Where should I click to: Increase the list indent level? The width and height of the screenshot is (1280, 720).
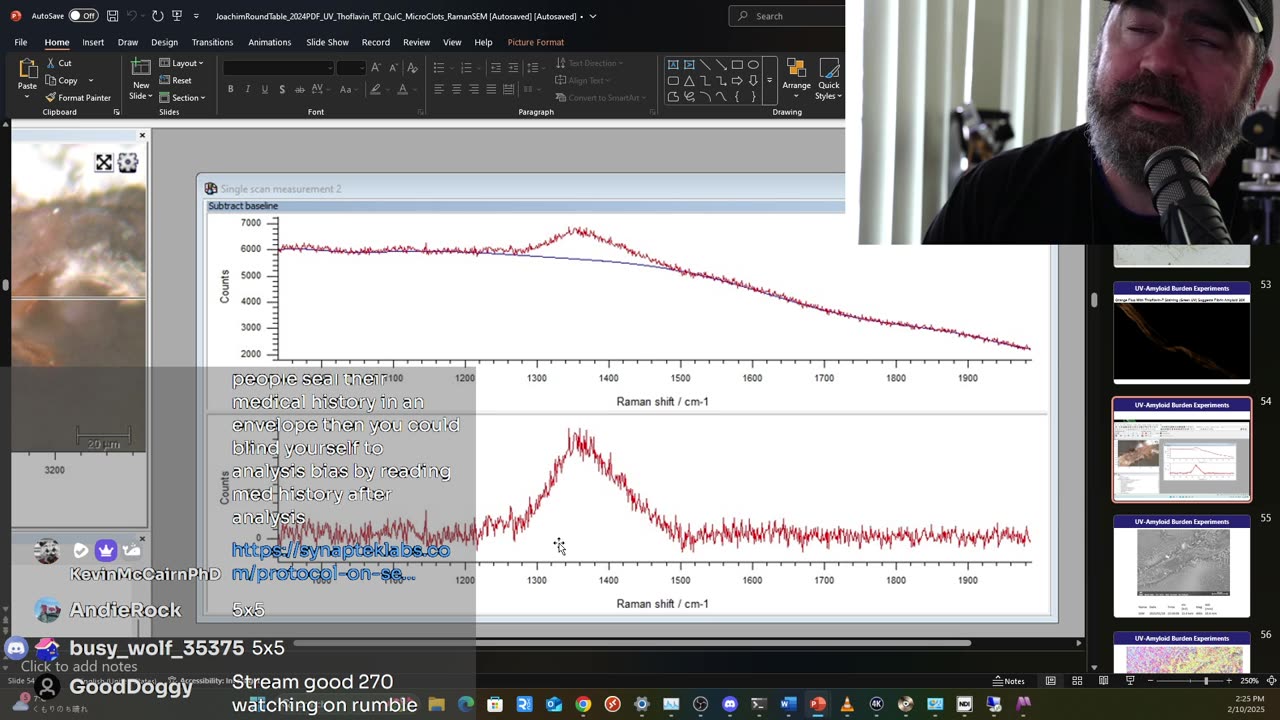(512, 67)
